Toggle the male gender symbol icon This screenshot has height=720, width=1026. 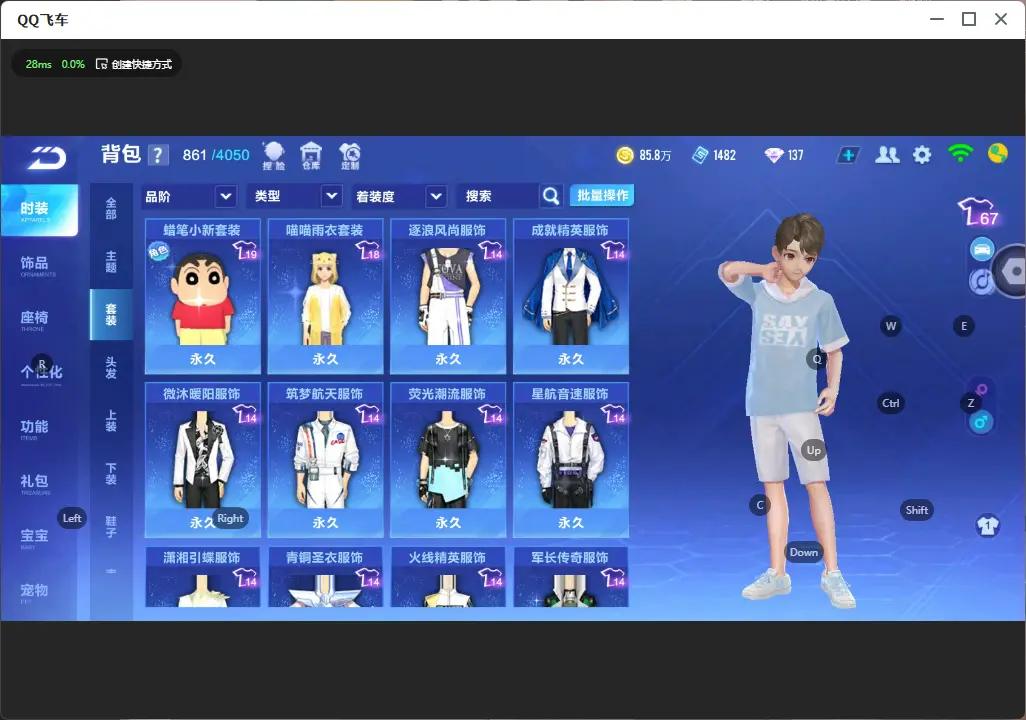[981, 422]
